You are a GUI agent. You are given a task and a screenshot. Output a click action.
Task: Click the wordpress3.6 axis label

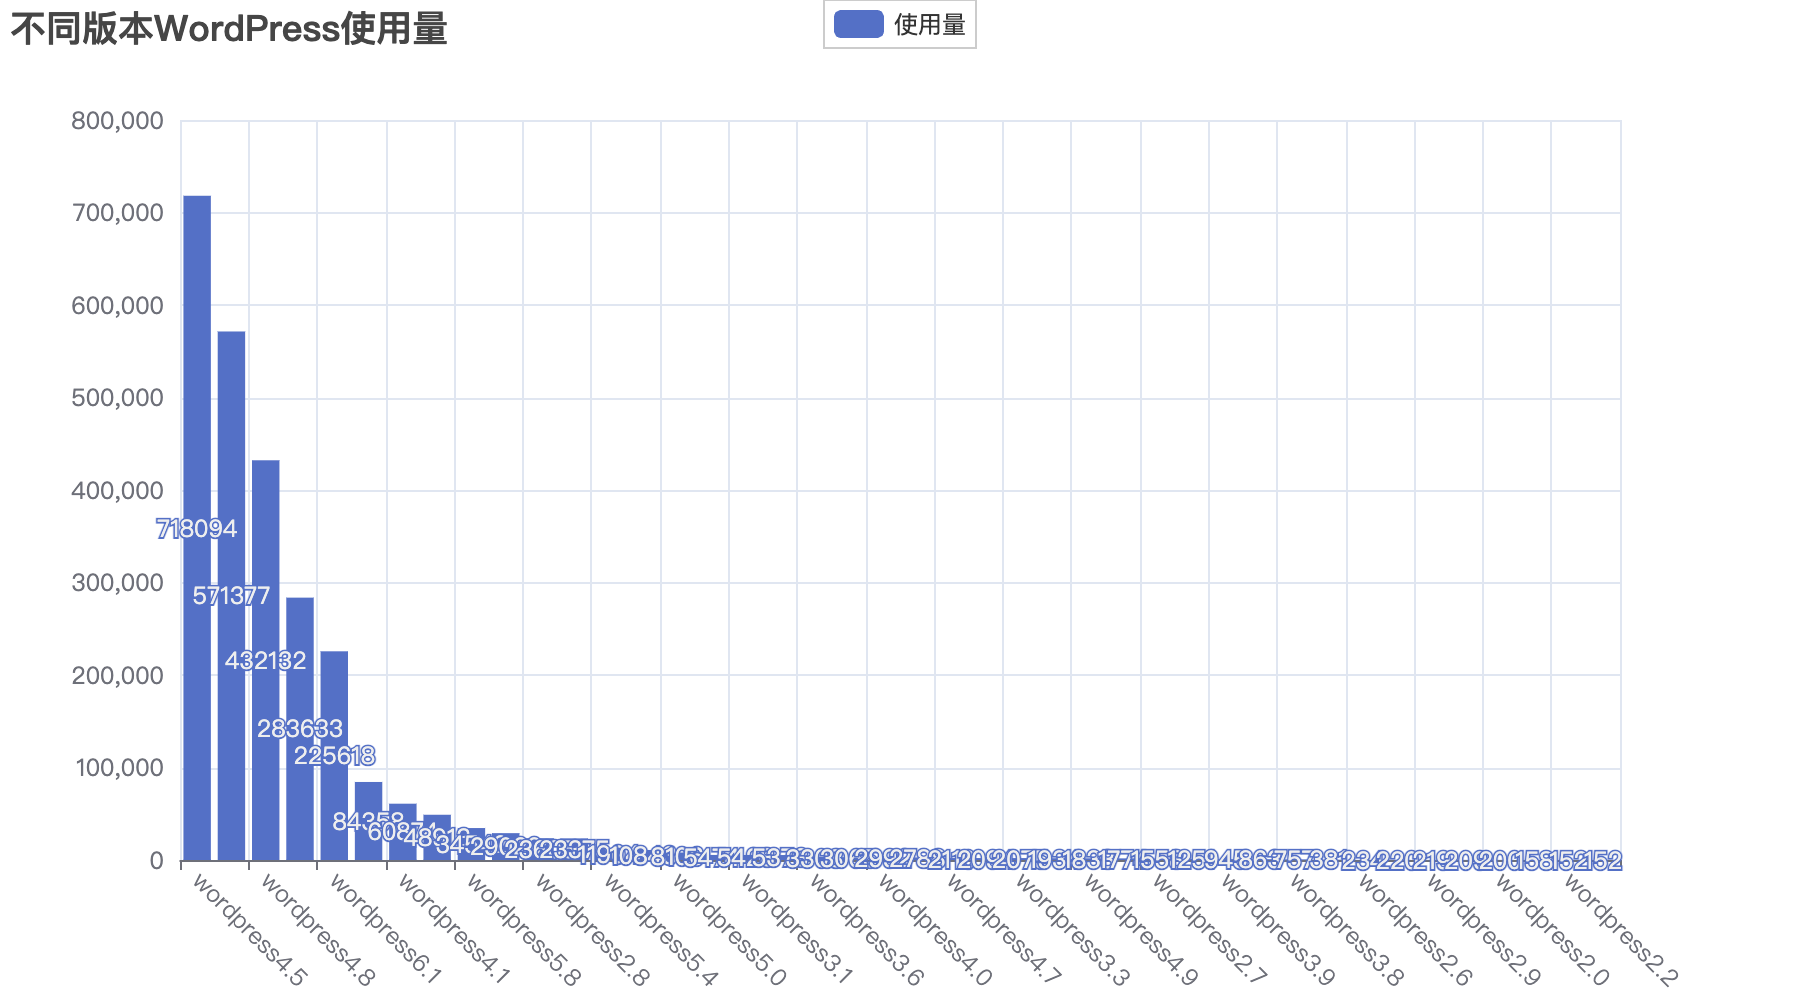click(x=865, y=930)
